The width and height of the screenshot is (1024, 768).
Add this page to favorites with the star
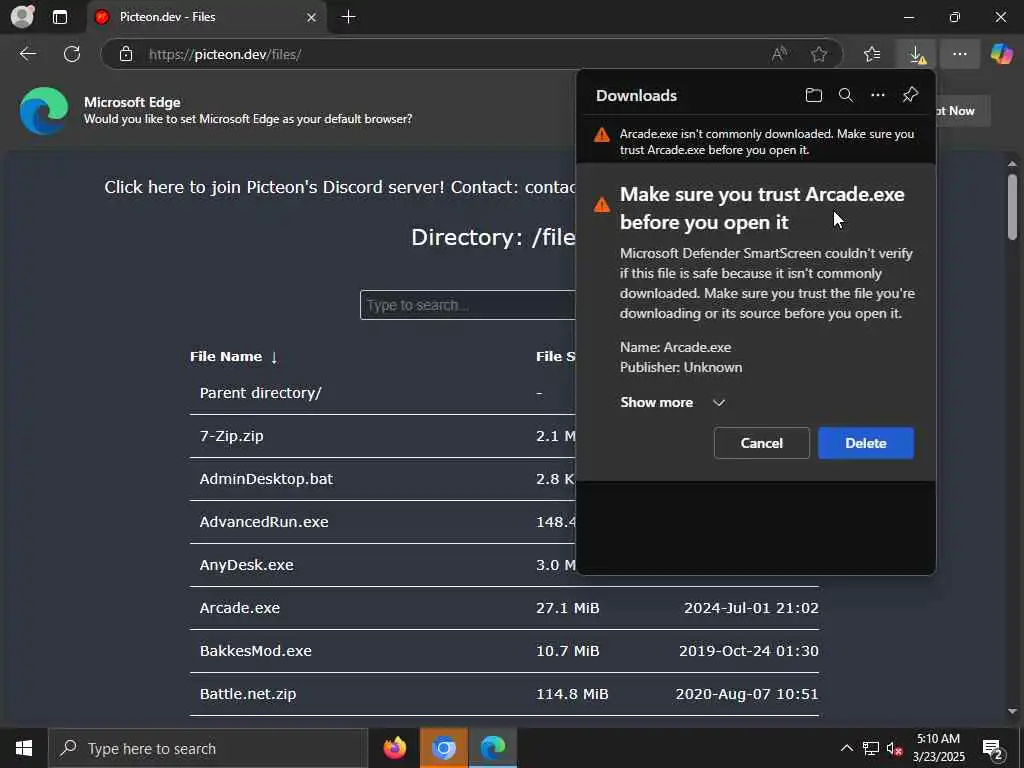pyautogui.click(x=819, y=54)
